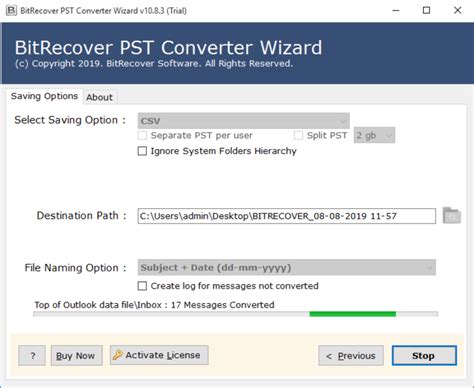The width and height of the screenshot is (474, 388).
Task: Go back with the Previous button
Action: point(351,356)
